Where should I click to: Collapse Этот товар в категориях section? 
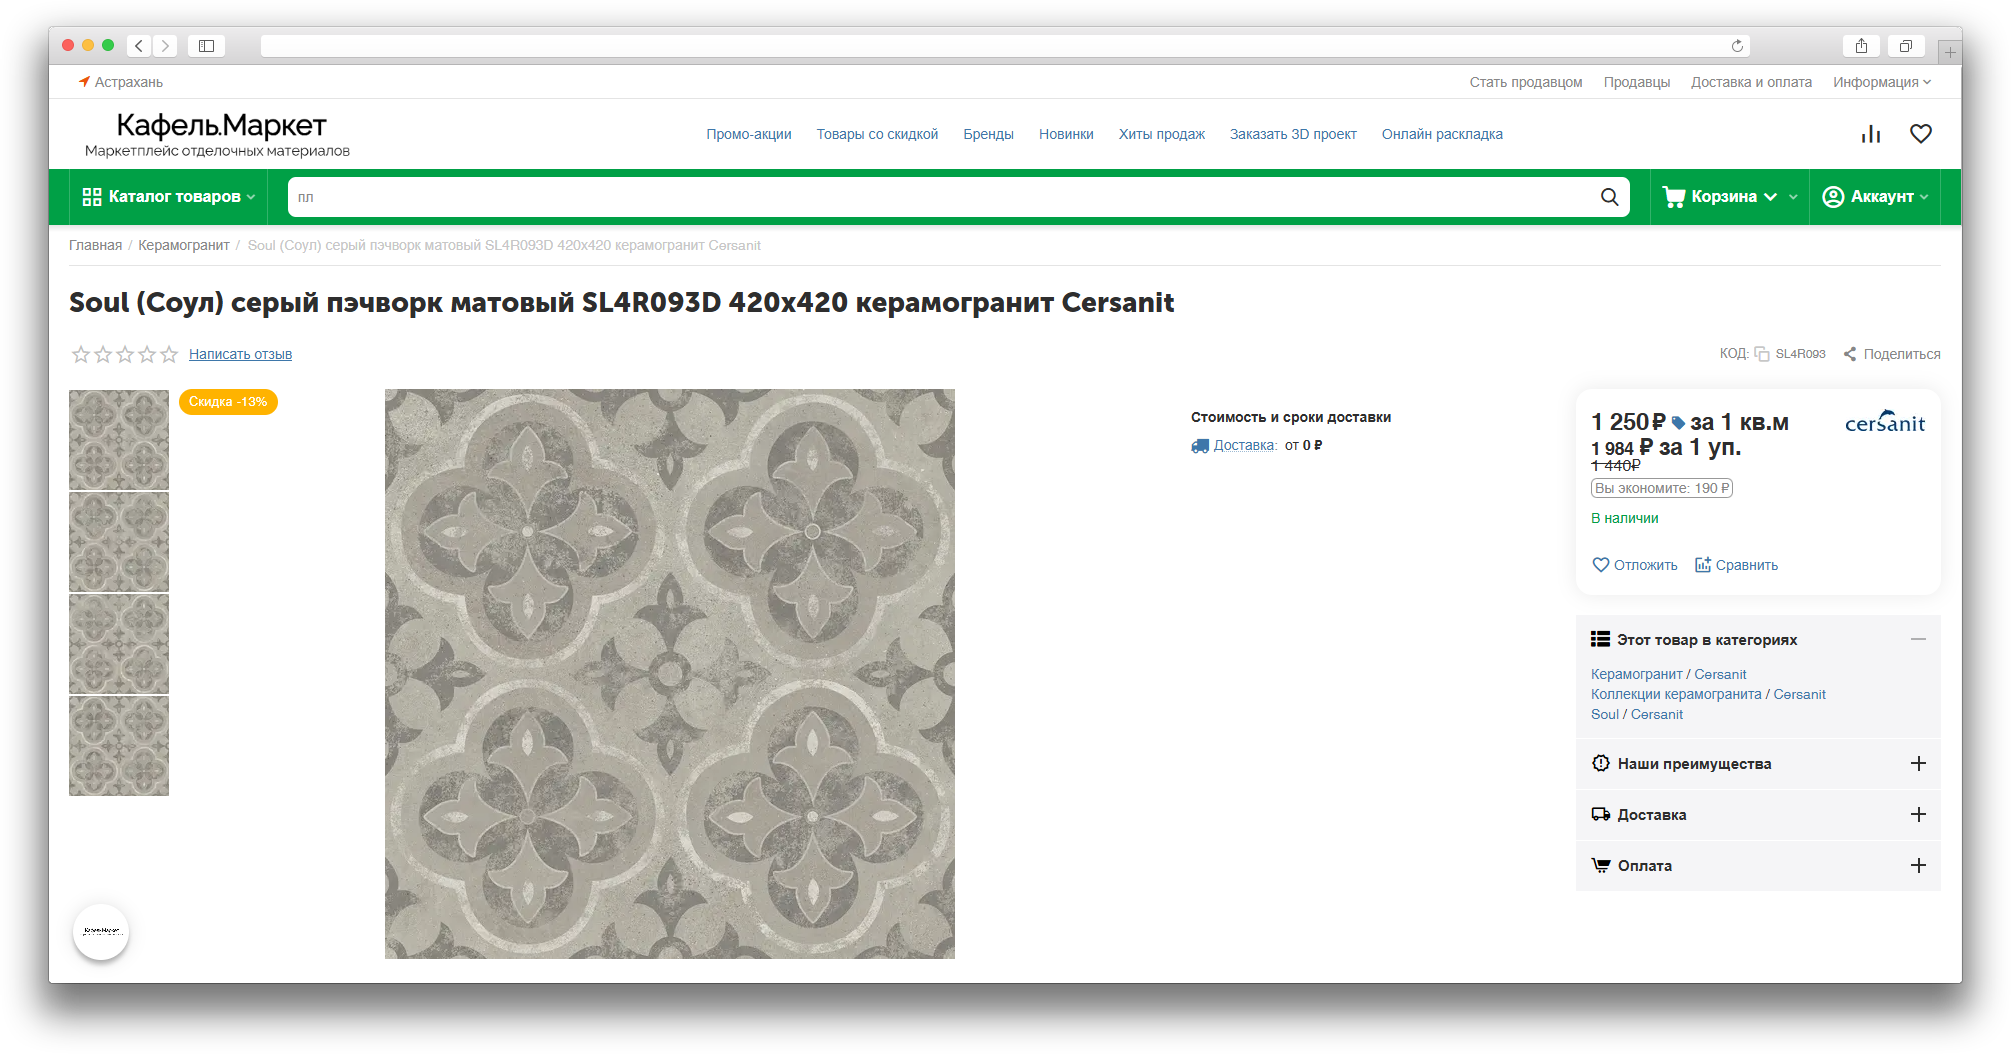pyautogui.click(x=1918, y=639)
